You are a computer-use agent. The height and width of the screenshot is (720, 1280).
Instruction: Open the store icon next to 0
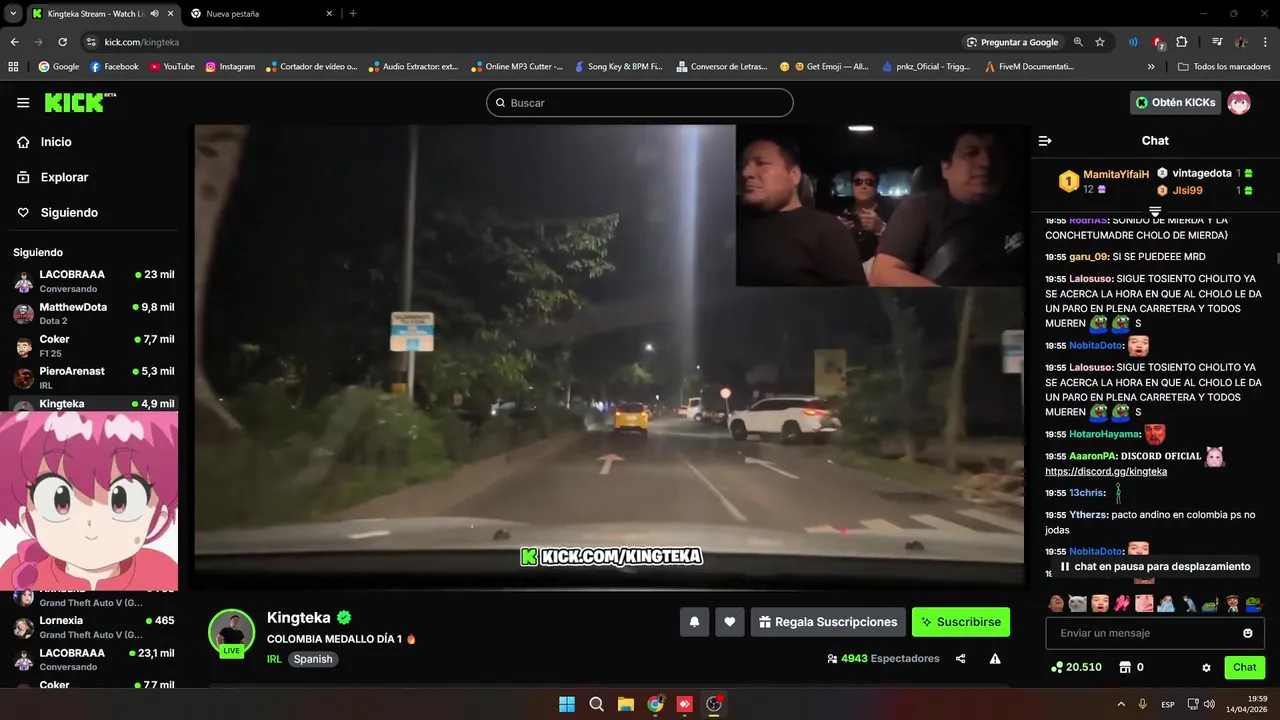(x=1124, y=667)
